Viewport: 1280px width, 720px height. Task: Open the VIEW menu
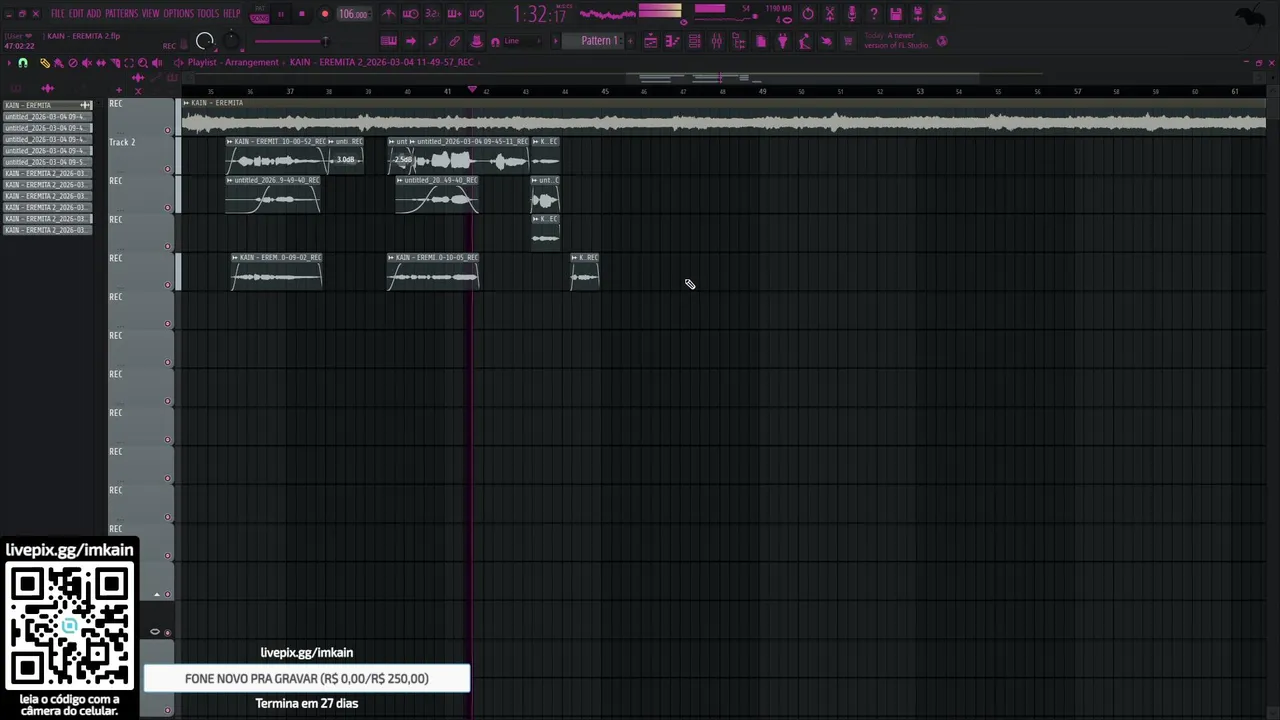tap(150, 14)
